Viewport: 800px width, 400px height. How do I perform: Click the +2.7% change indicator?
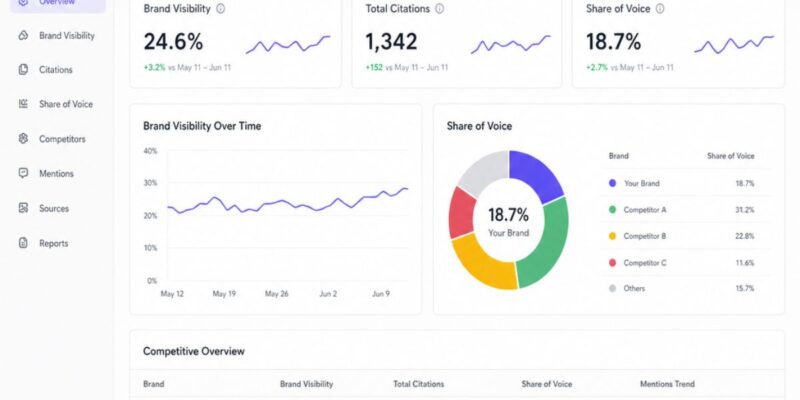(596, 67)
